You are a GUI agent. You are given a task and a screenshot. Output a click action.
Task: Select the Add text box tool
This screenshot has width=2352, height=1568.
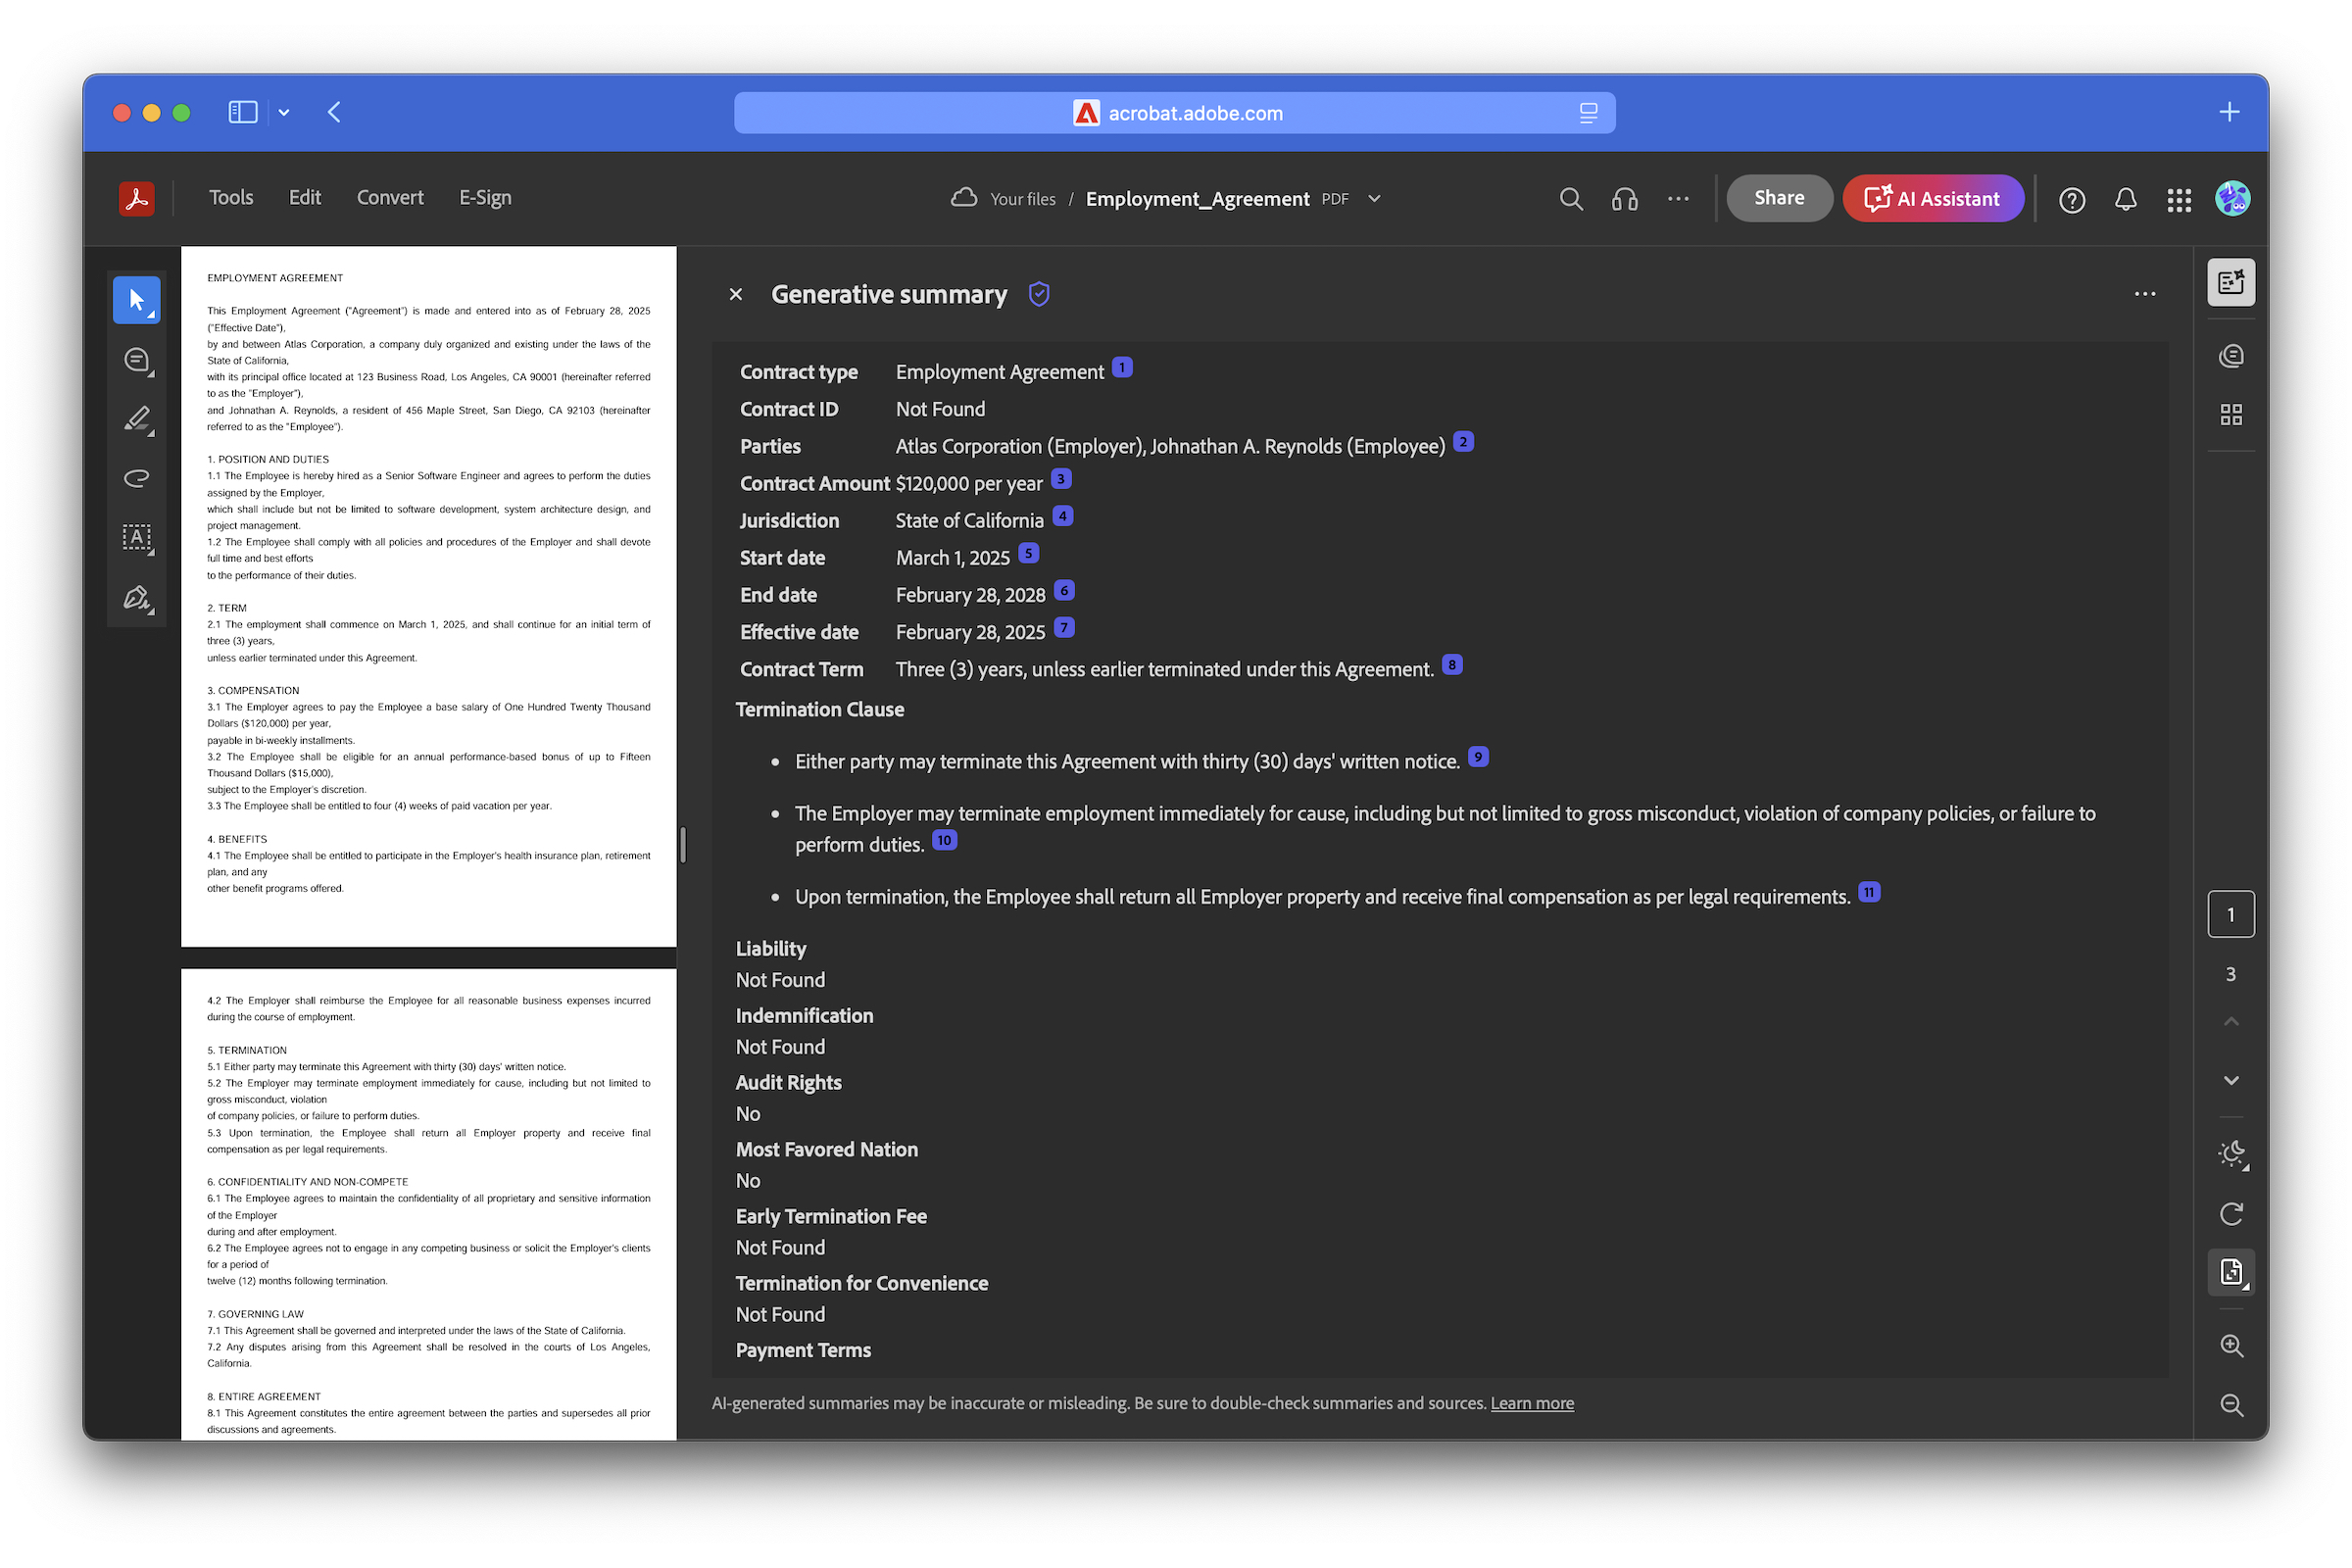pos(137,539)
